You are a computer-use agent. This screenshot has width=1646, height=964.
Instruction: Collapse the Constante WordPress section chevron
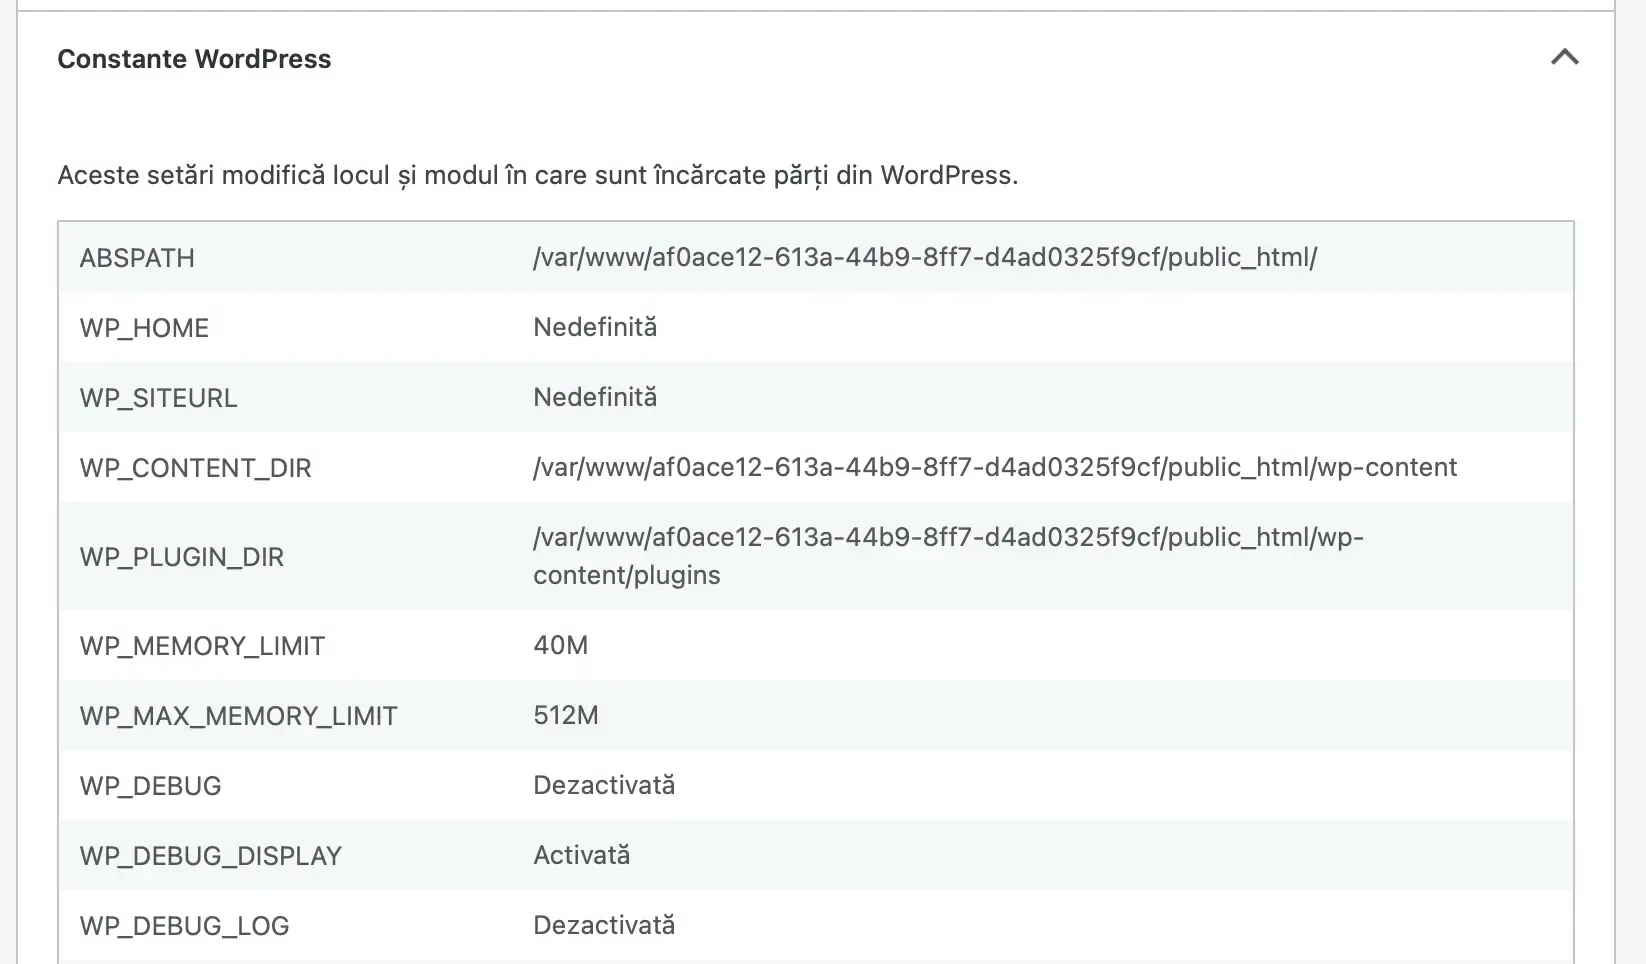click(1564, 58)
